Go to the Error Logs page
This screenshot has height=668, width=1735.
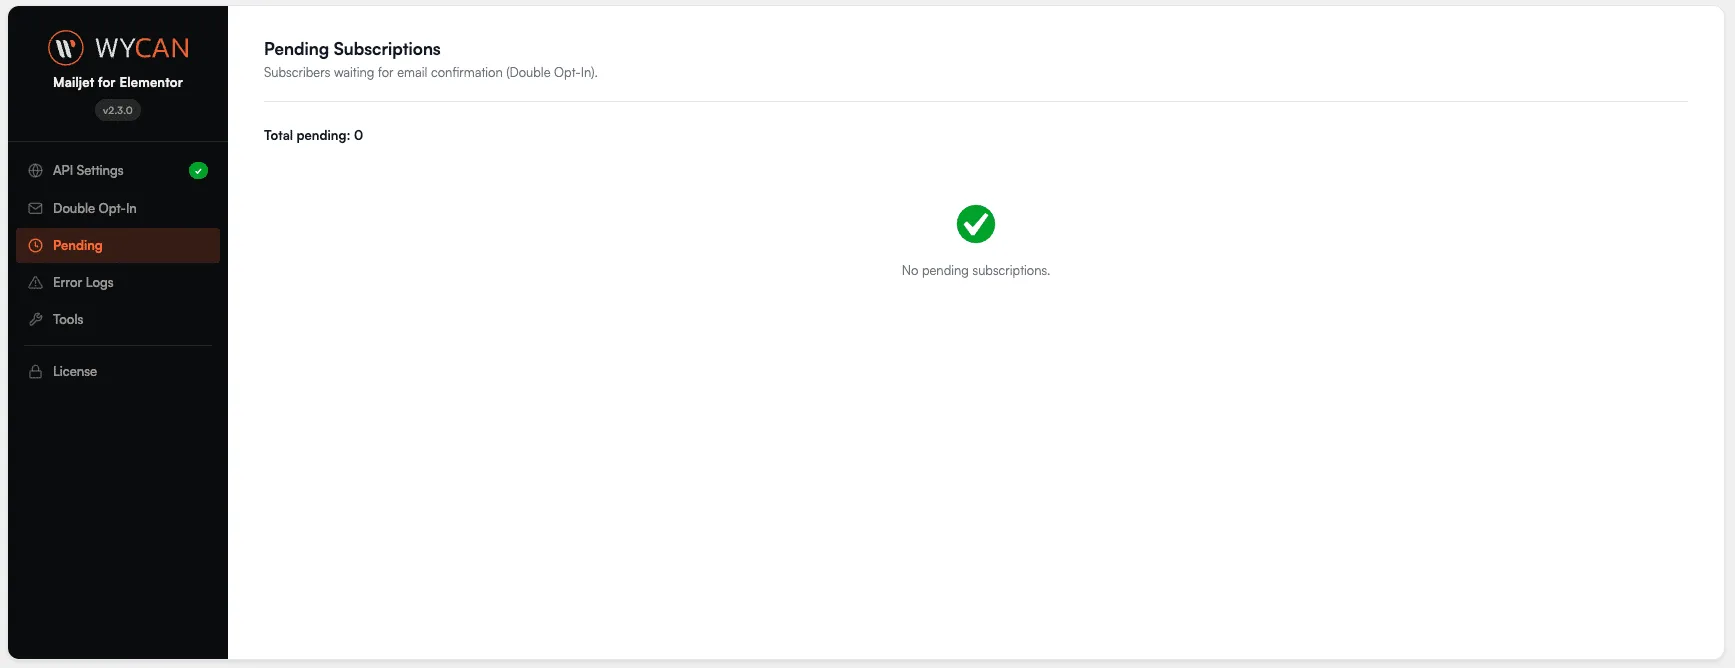[118, 282]
